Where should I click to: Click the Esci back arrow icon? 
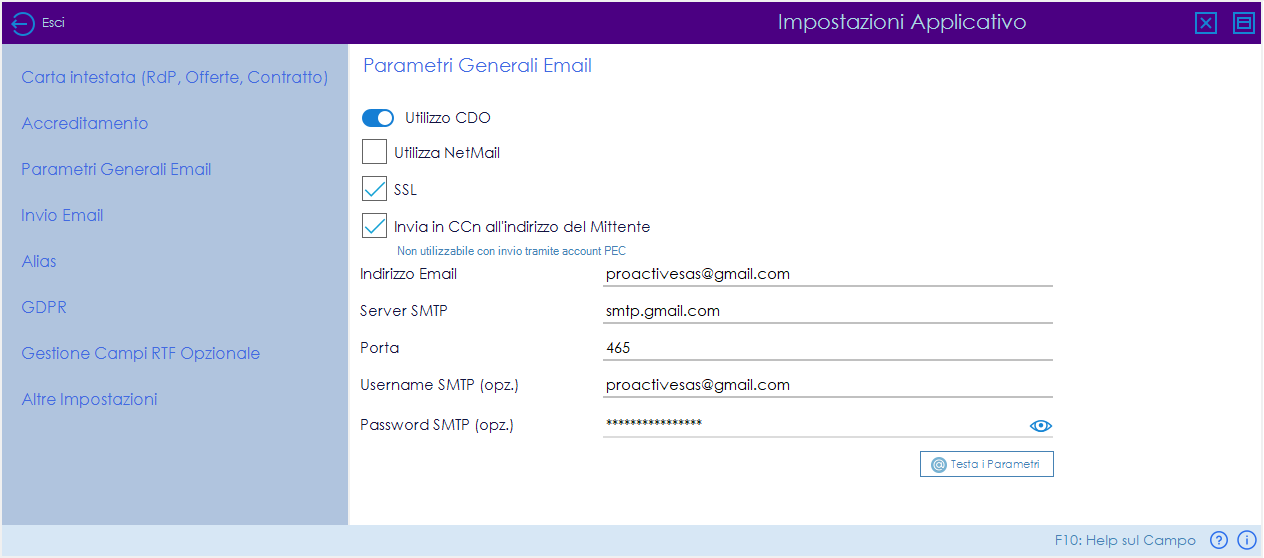(x=23, y=23)
